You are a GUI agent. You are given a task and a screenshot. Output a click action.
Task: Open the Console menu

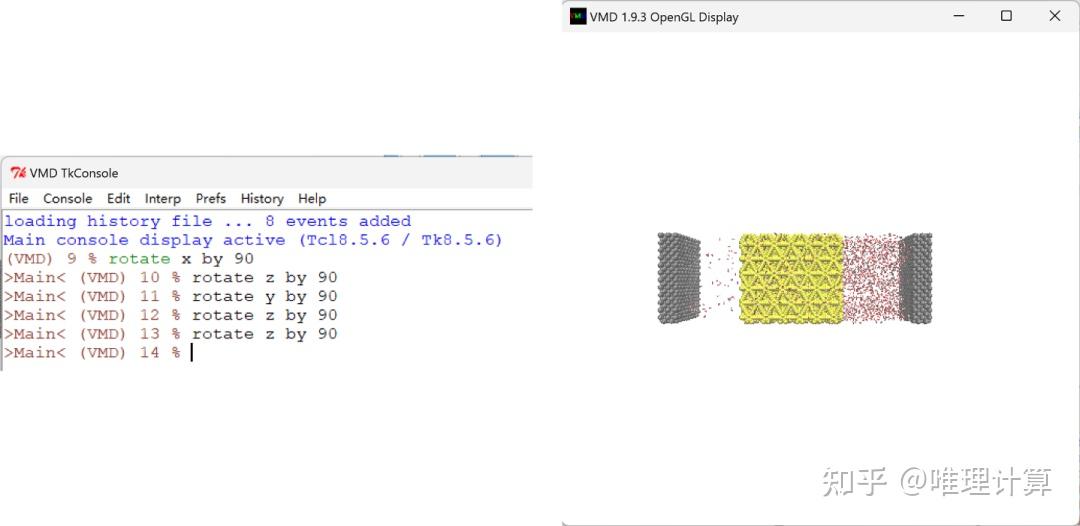[x=68, y=198]
